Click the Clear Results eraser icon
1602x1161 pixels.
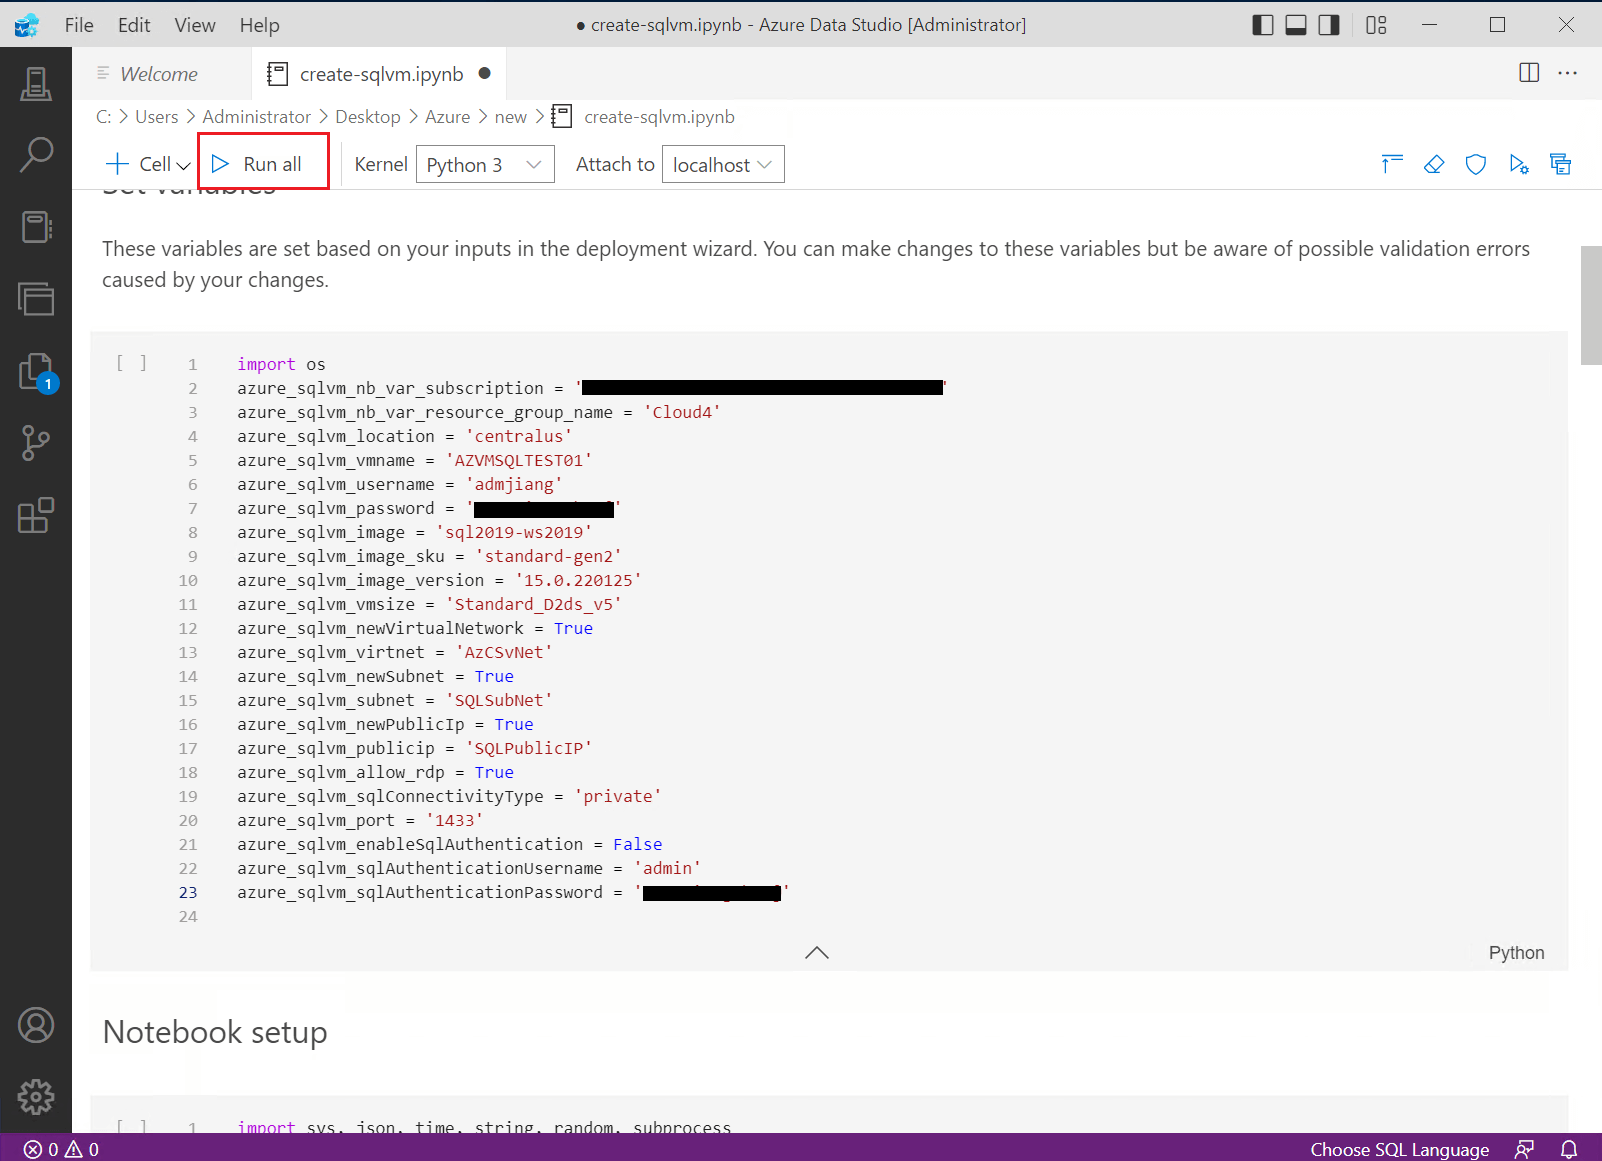(x=1434, y=164)
